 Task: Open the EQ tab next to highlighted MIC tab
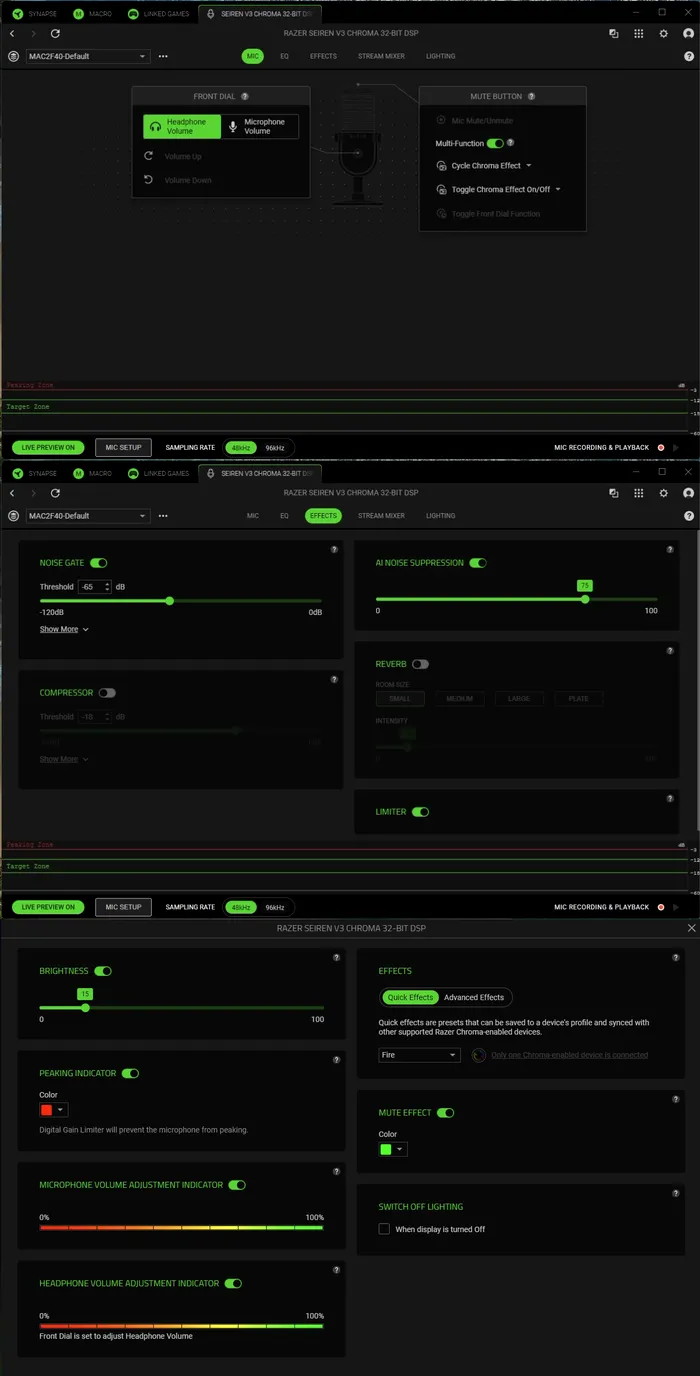pyautogui.click(x=284, y=56)
